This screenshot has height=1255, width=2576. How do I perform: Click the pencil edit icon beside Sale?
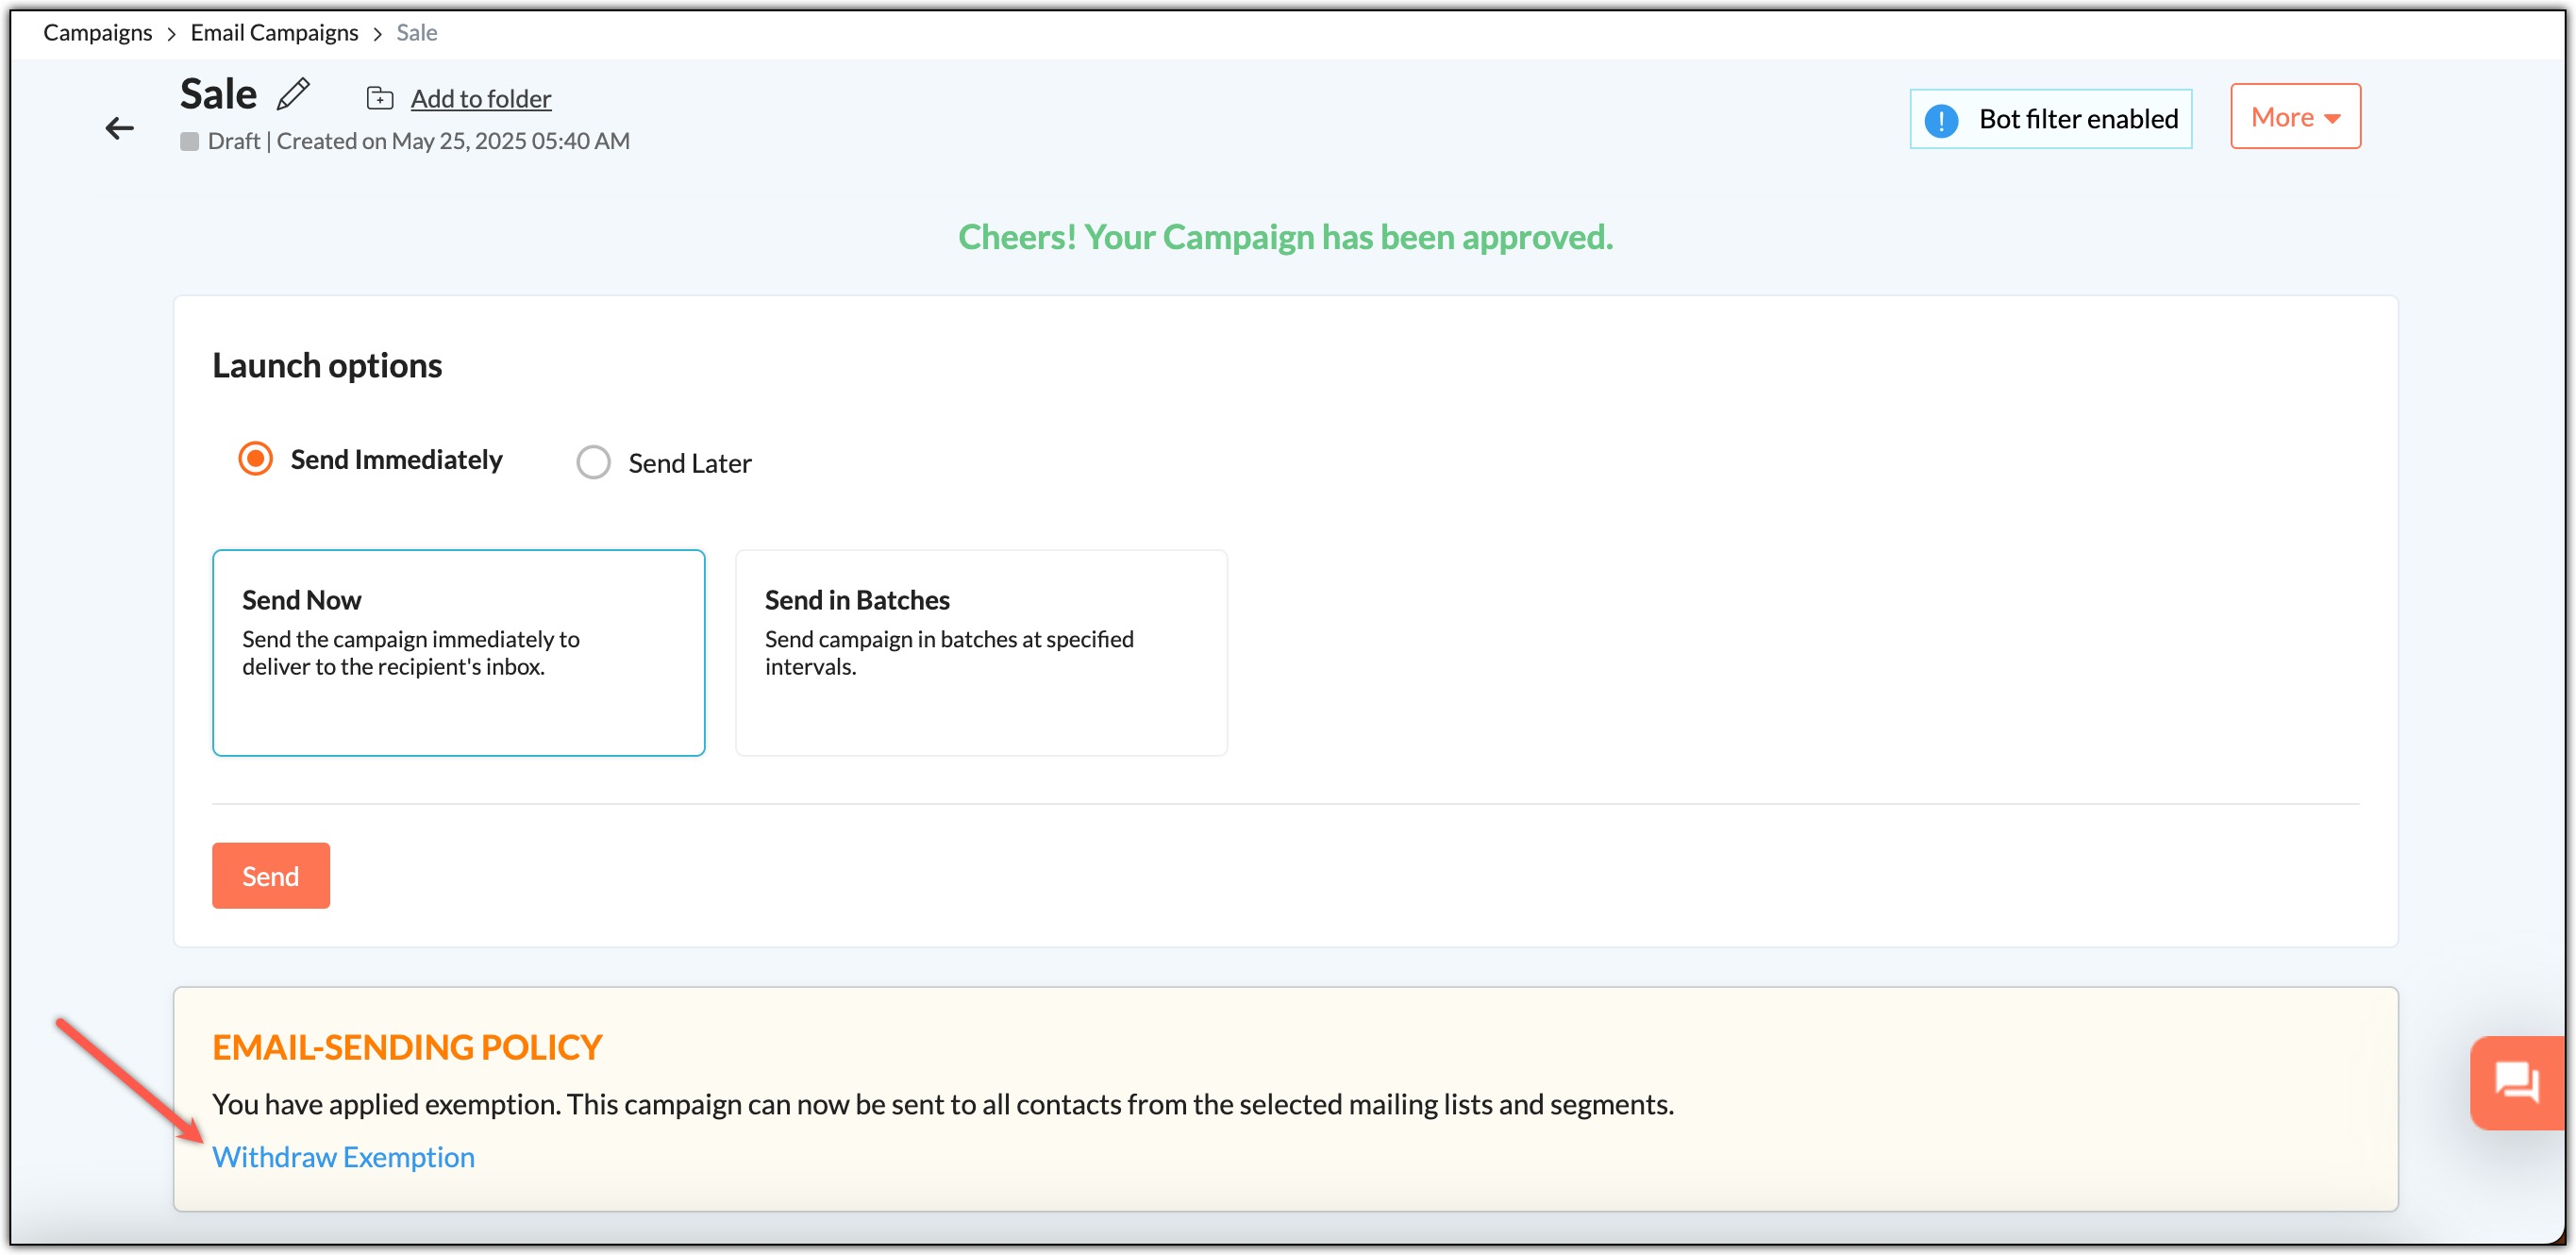293,94
